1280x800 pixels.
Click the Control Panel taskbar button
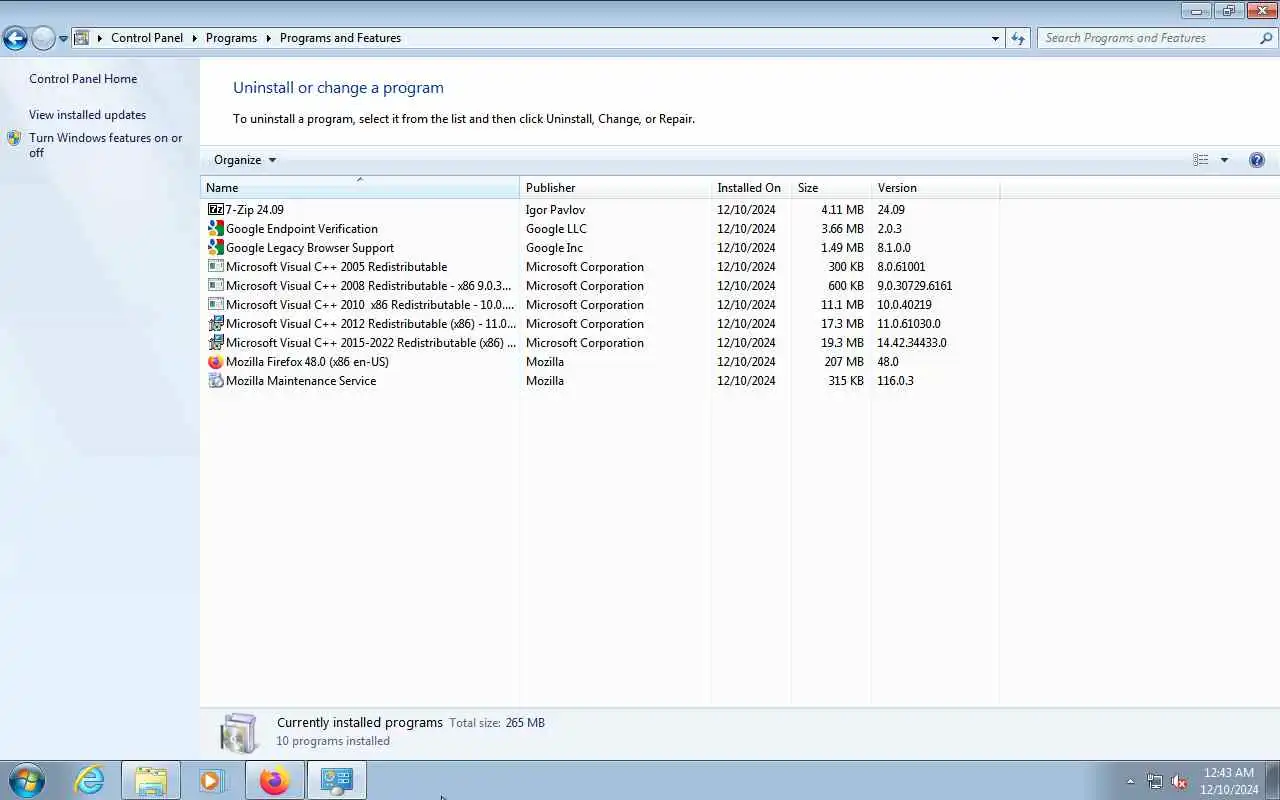336,780
